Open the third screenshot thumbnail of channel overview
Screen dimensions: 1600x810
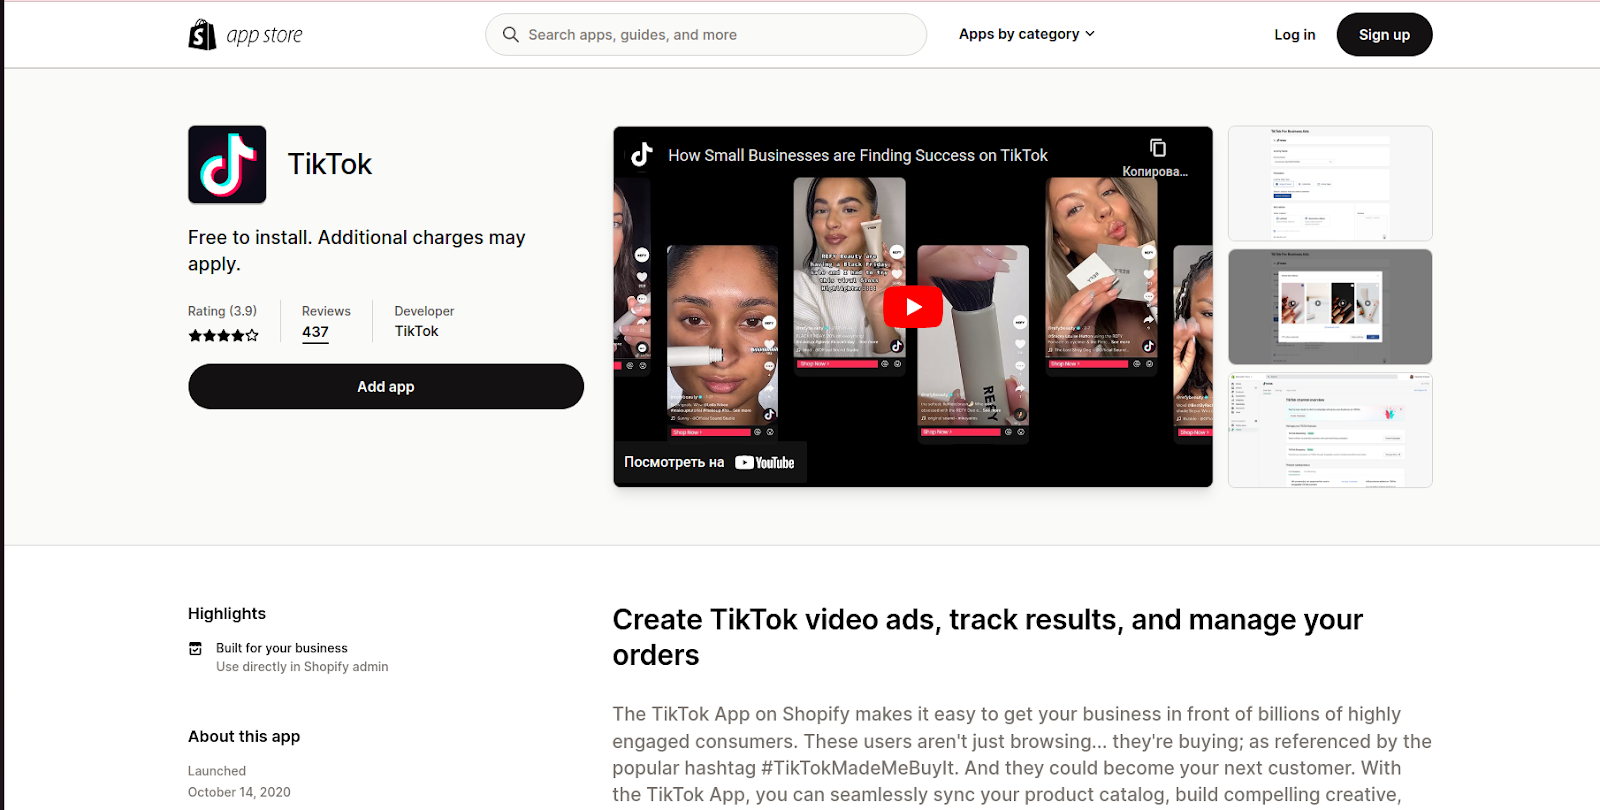(x=1330, y=431)
